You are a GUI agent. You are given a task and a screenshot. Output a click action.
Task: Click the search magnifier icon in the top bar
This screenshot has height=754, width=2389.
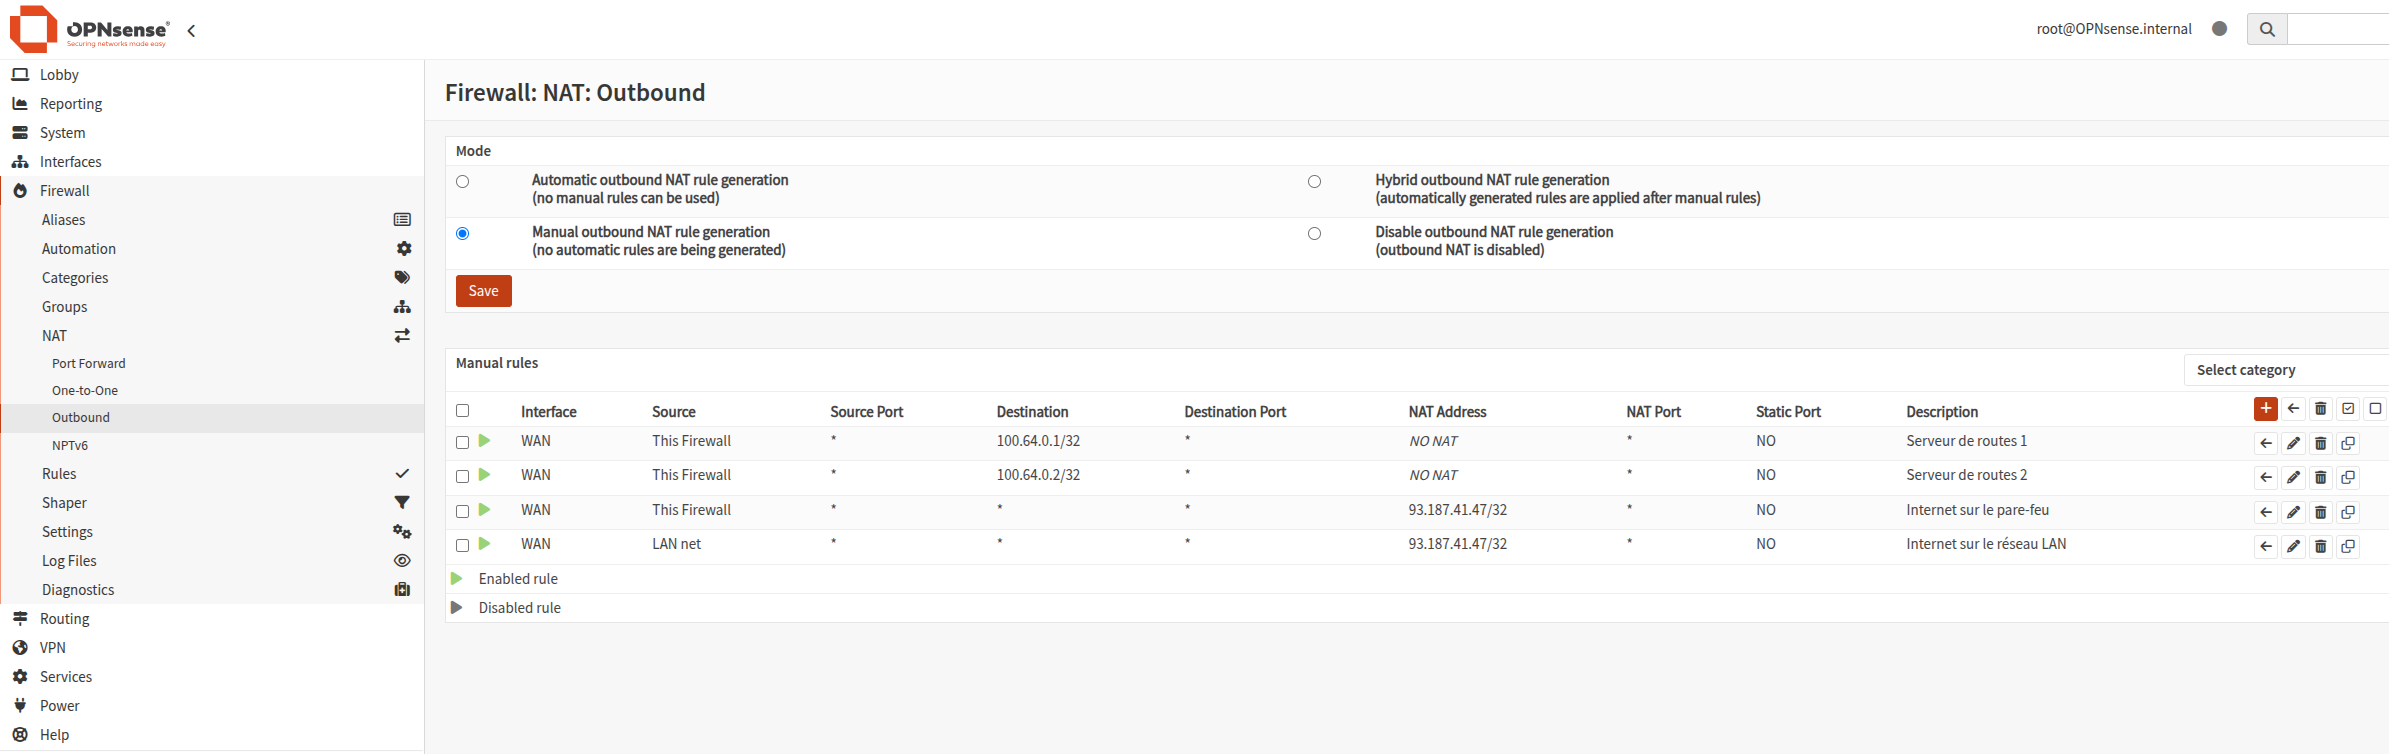click(2267, 29)
